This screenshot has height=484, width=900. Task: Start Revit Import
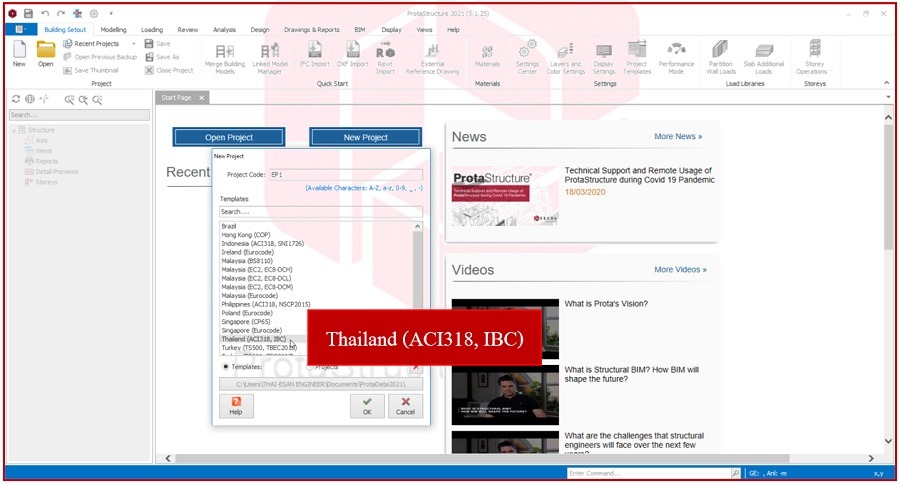[x=385, y=59]
